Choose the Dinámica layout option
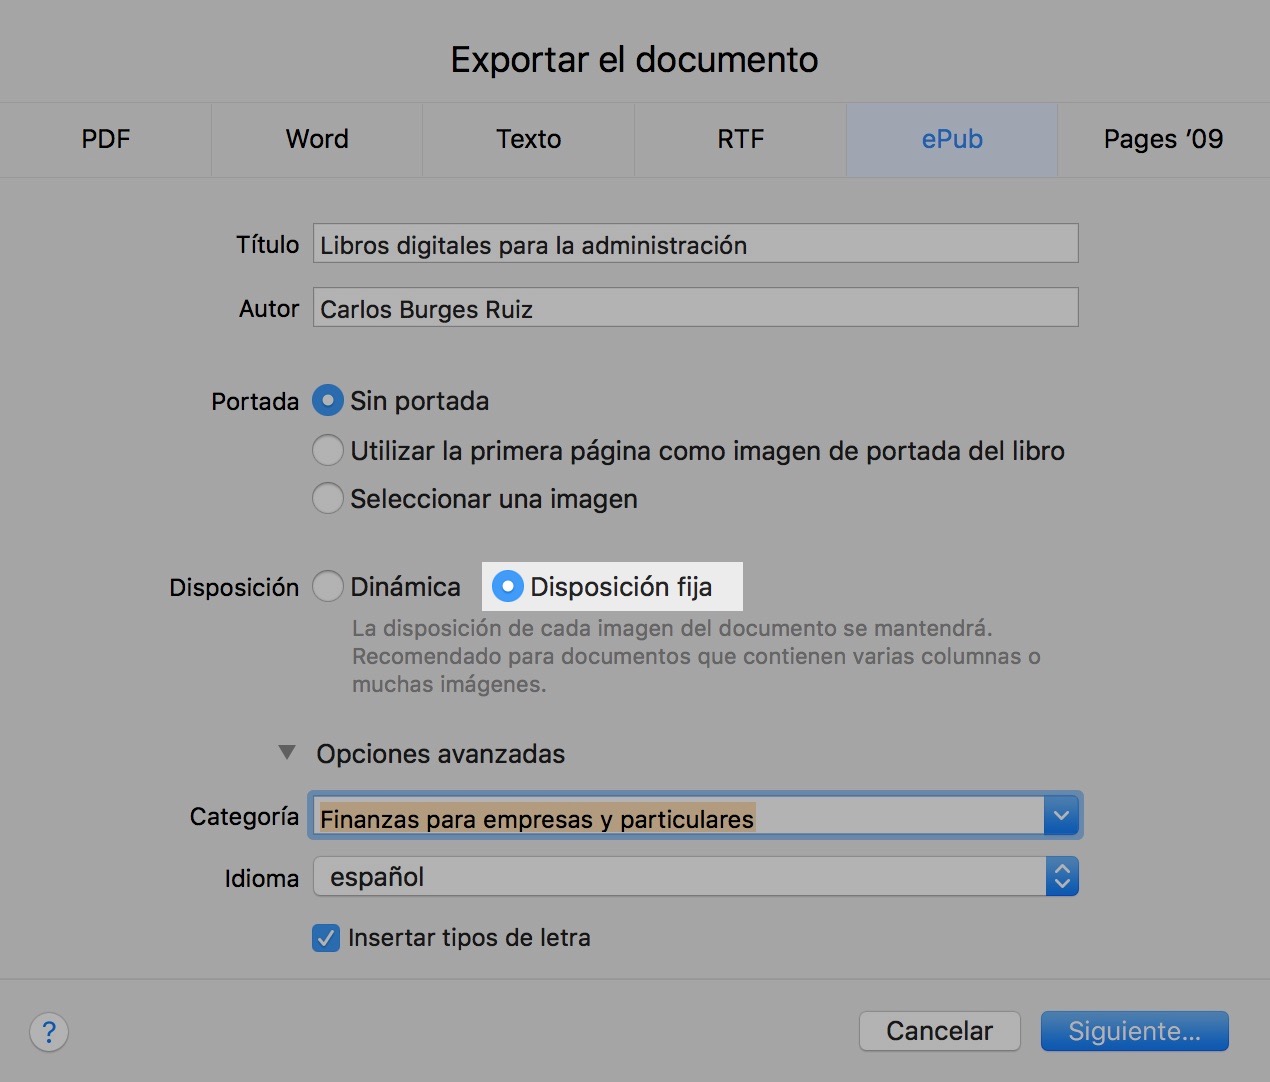This screenshot has width=1270, height=1082. point(328,586)
